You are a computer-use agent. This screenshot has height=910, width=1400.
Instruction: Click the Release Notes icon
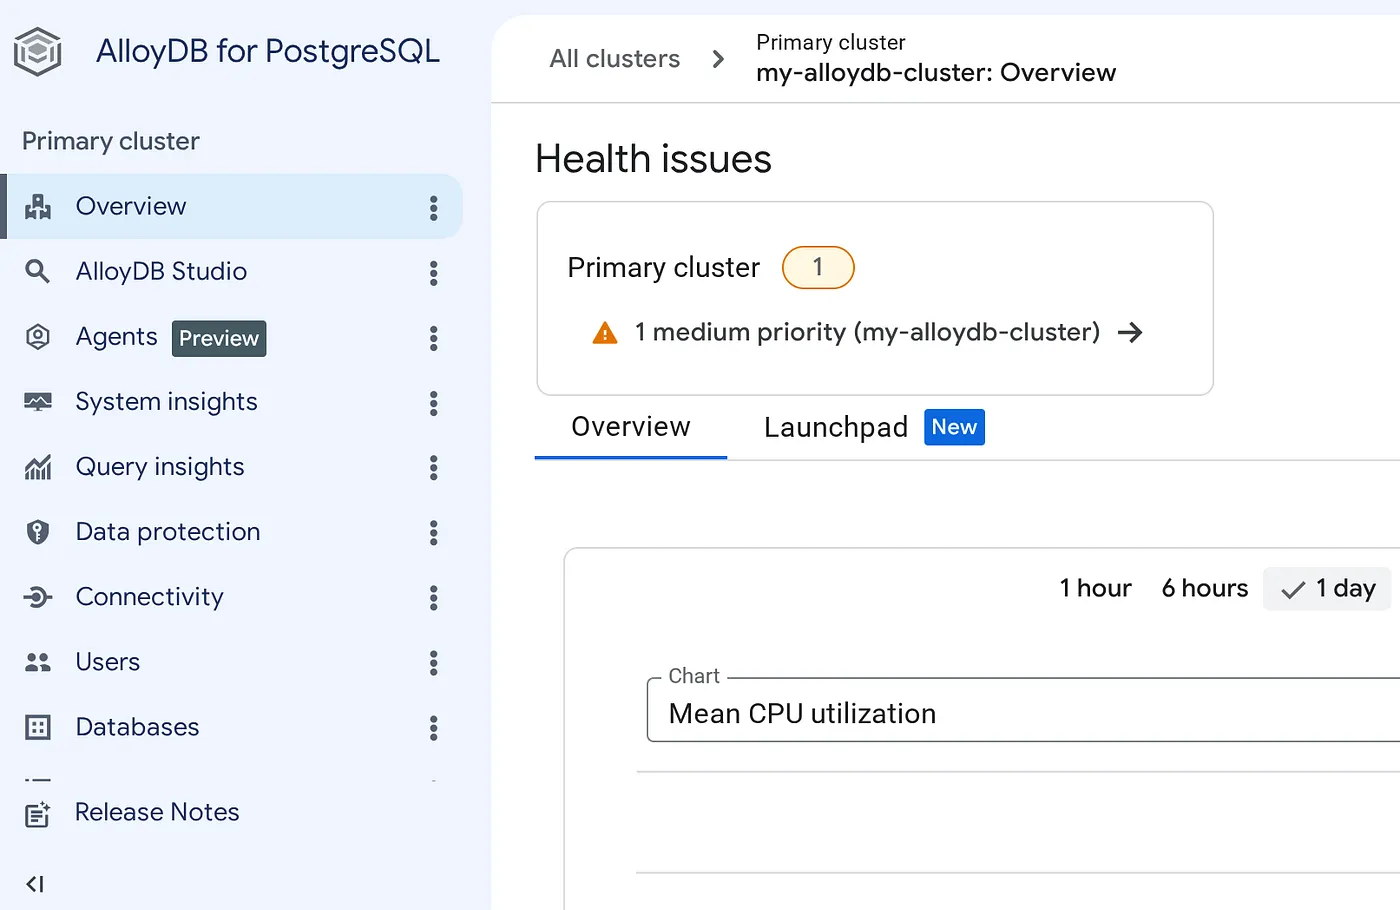38,814
